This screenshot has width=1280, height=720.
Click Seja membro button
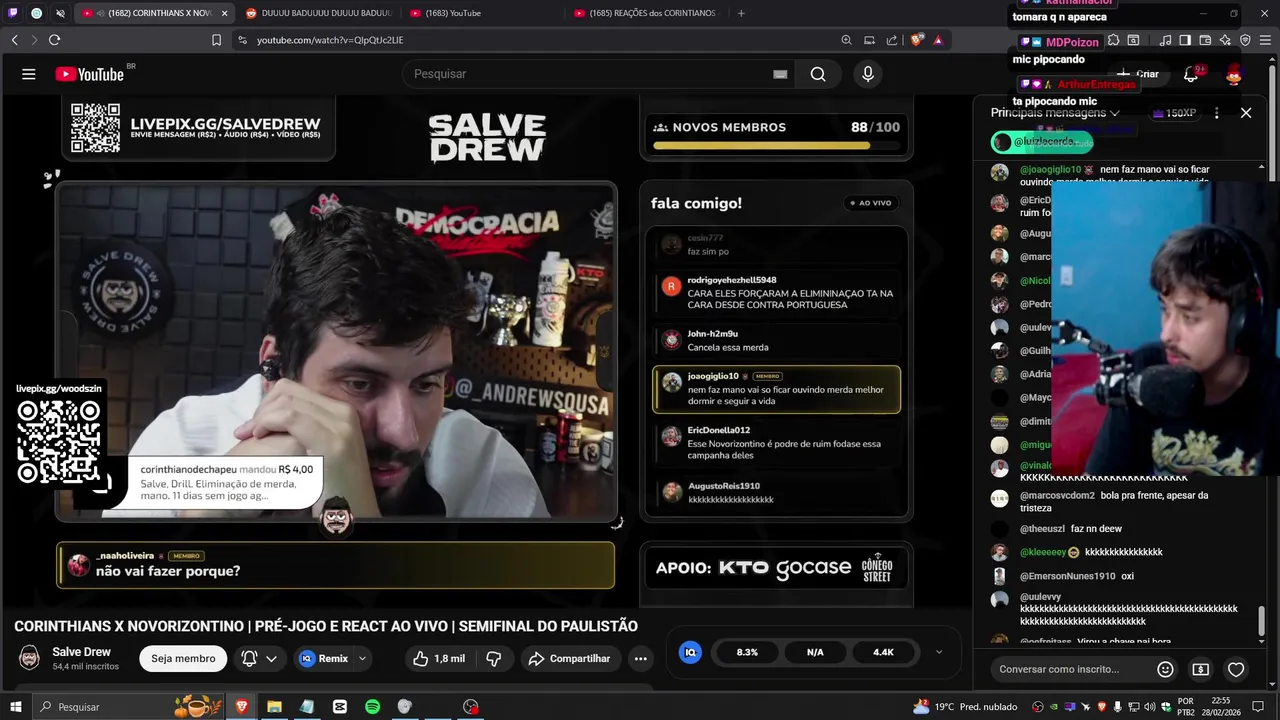(183, 658)
